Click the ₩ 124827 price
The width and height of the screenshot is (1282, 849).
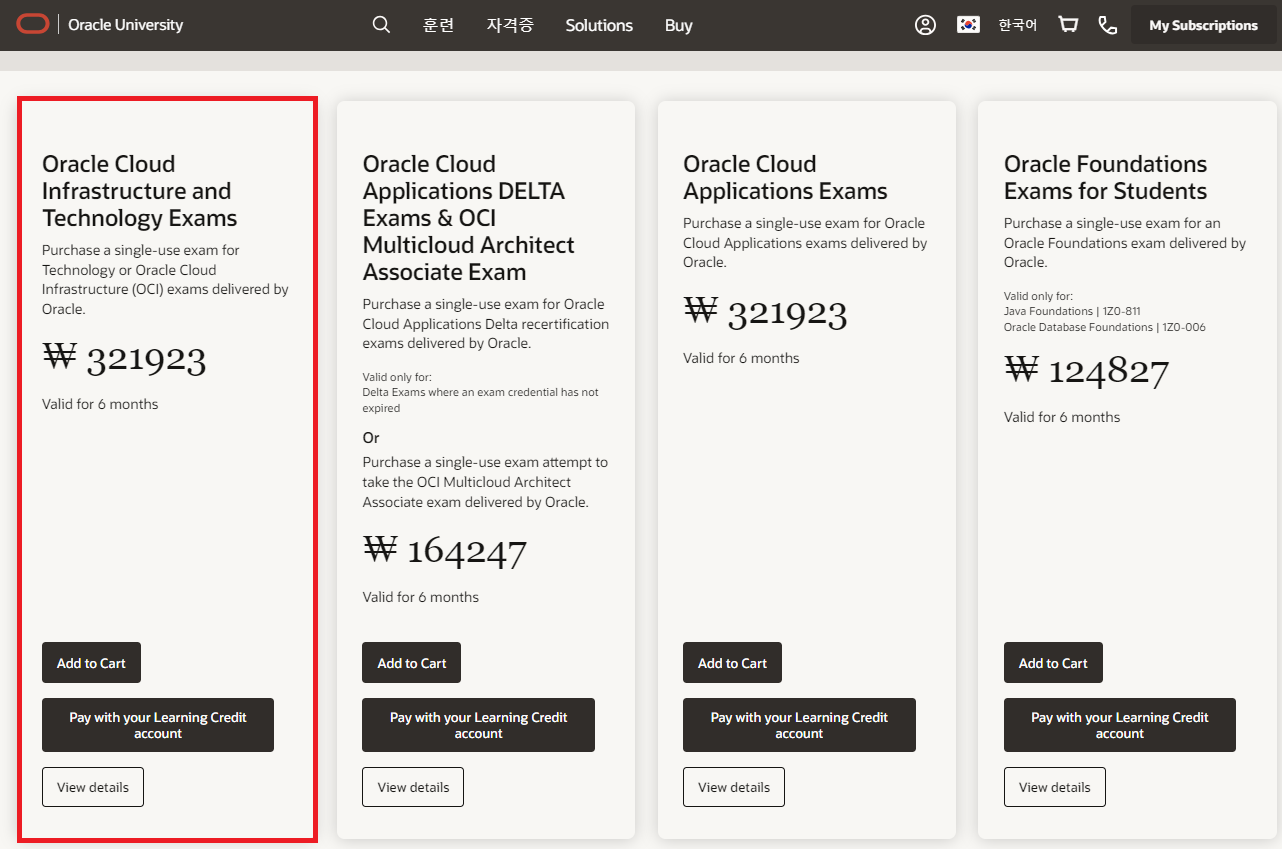pos(1086,371)
